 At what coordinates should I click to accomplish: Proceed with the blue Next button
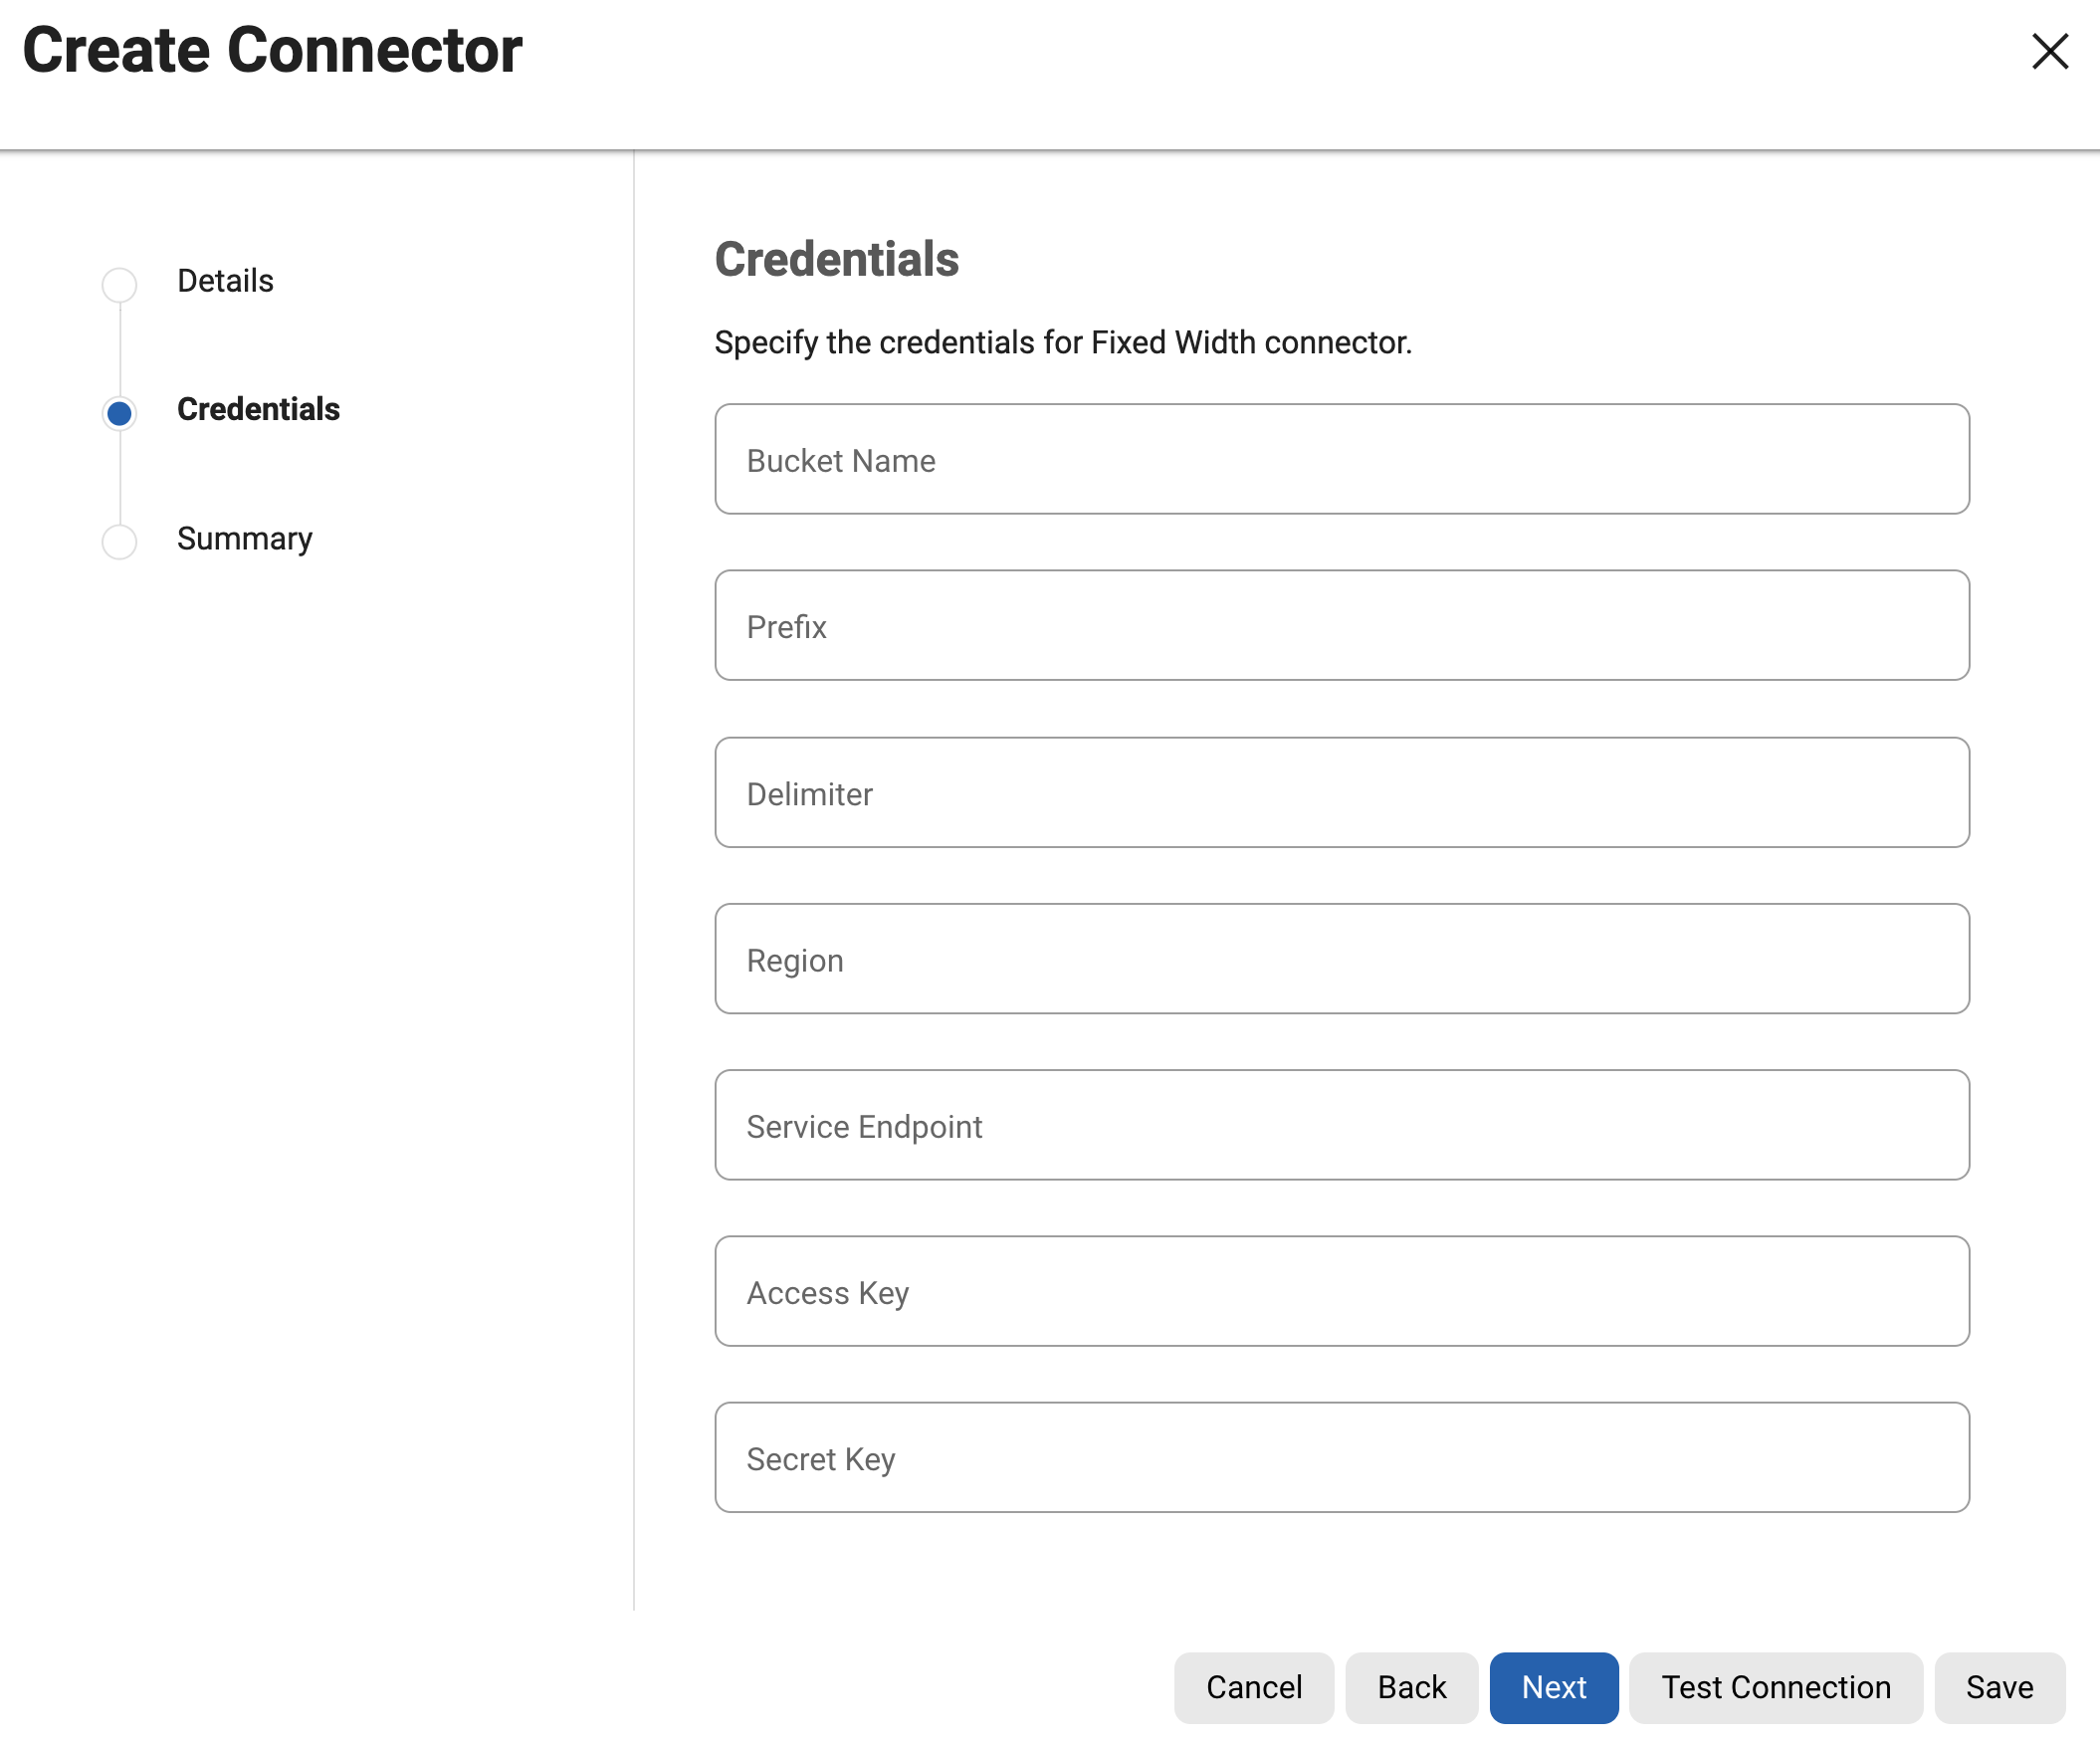[x=1553, y=1687]
